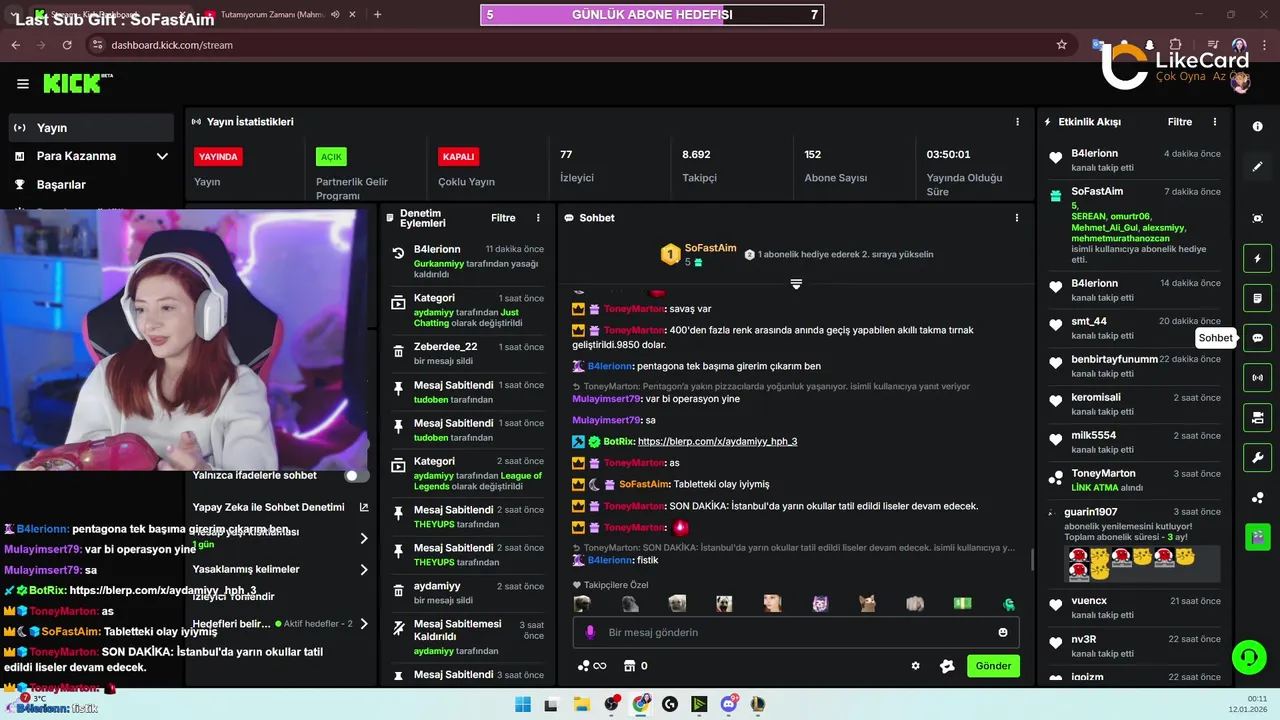Toggle Yalnızca ifadelerle sohbet switch
Image resolution: width=1280 pixels, height=720 pixels.
(356, 476)
